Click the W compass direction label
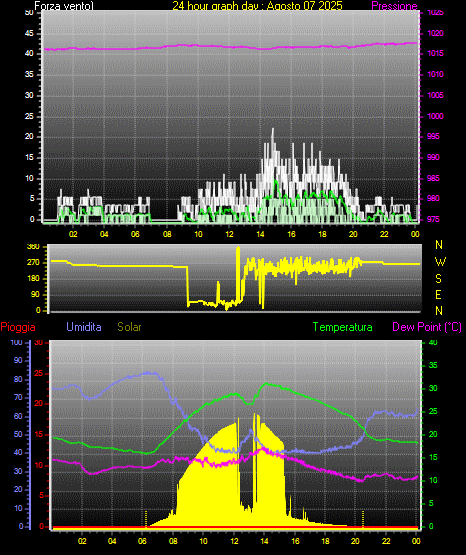The width and height of the screenshot is (466, 555). click(x=440, y=262)
